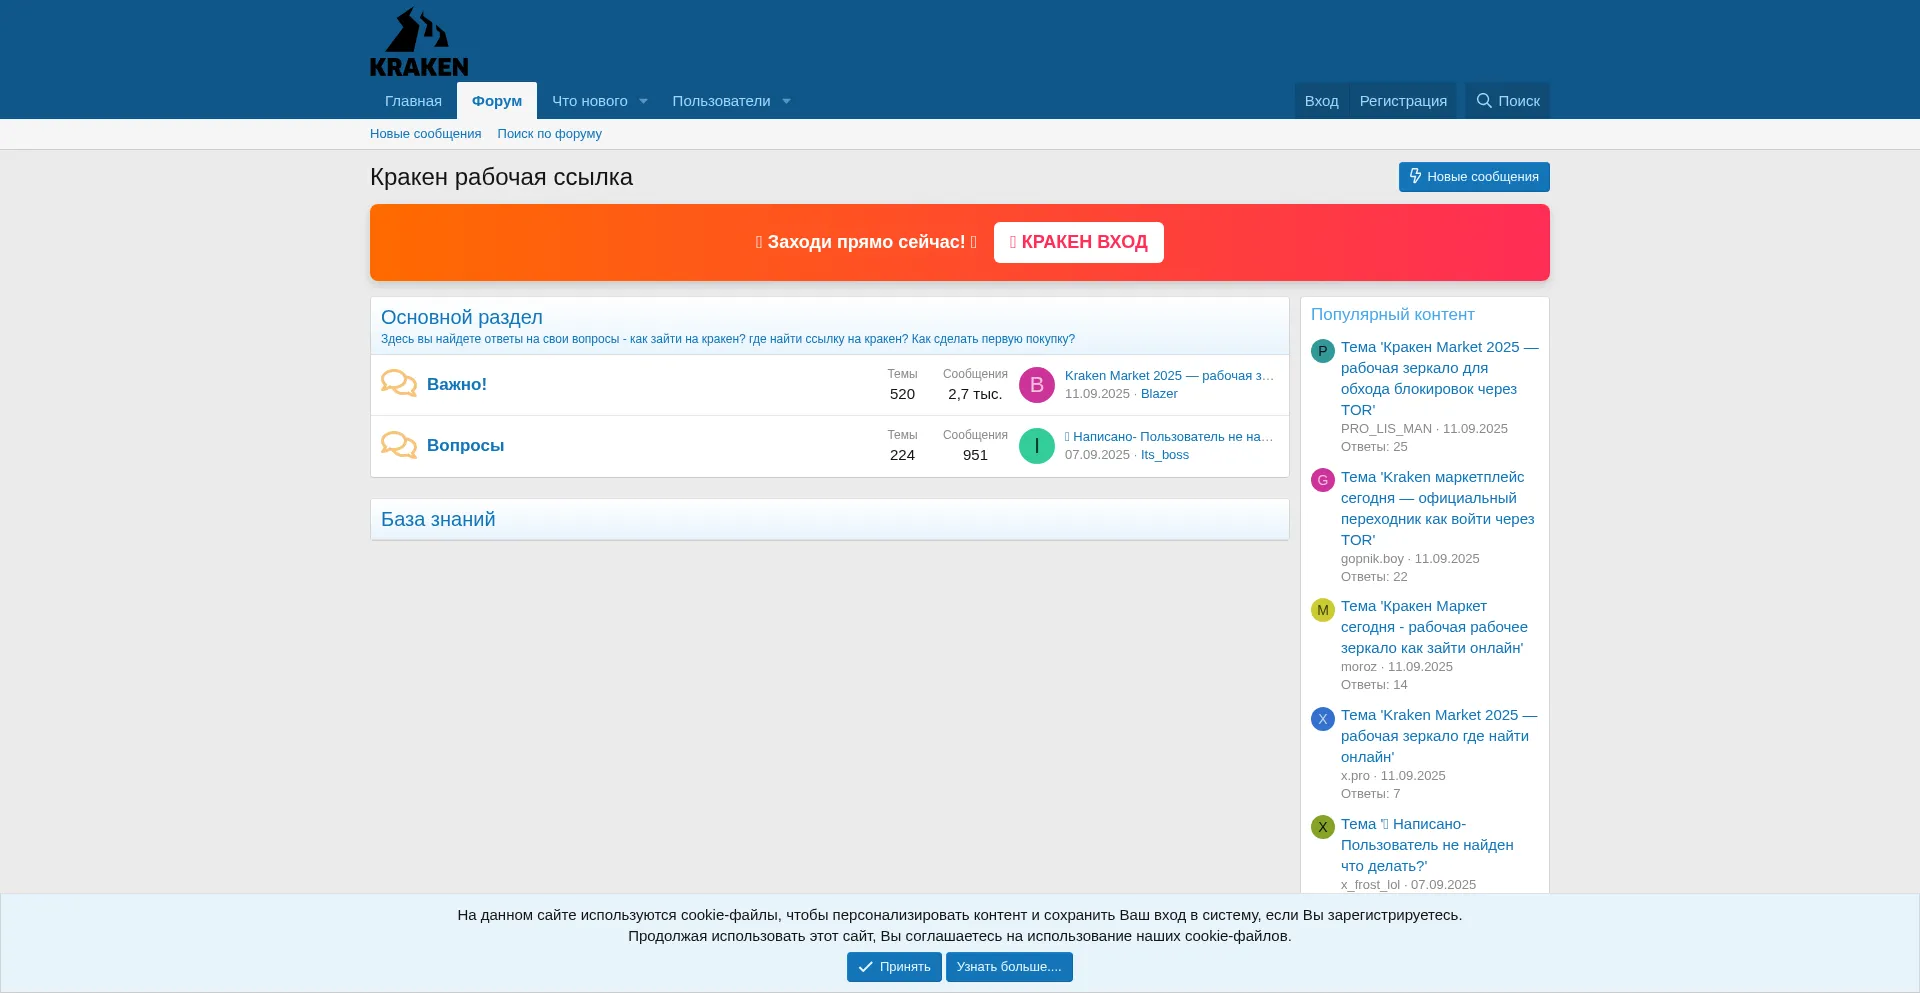Expand the Что нового dropdown arrow
This screenshot has width=1920, height=993.
coord(643,101)
